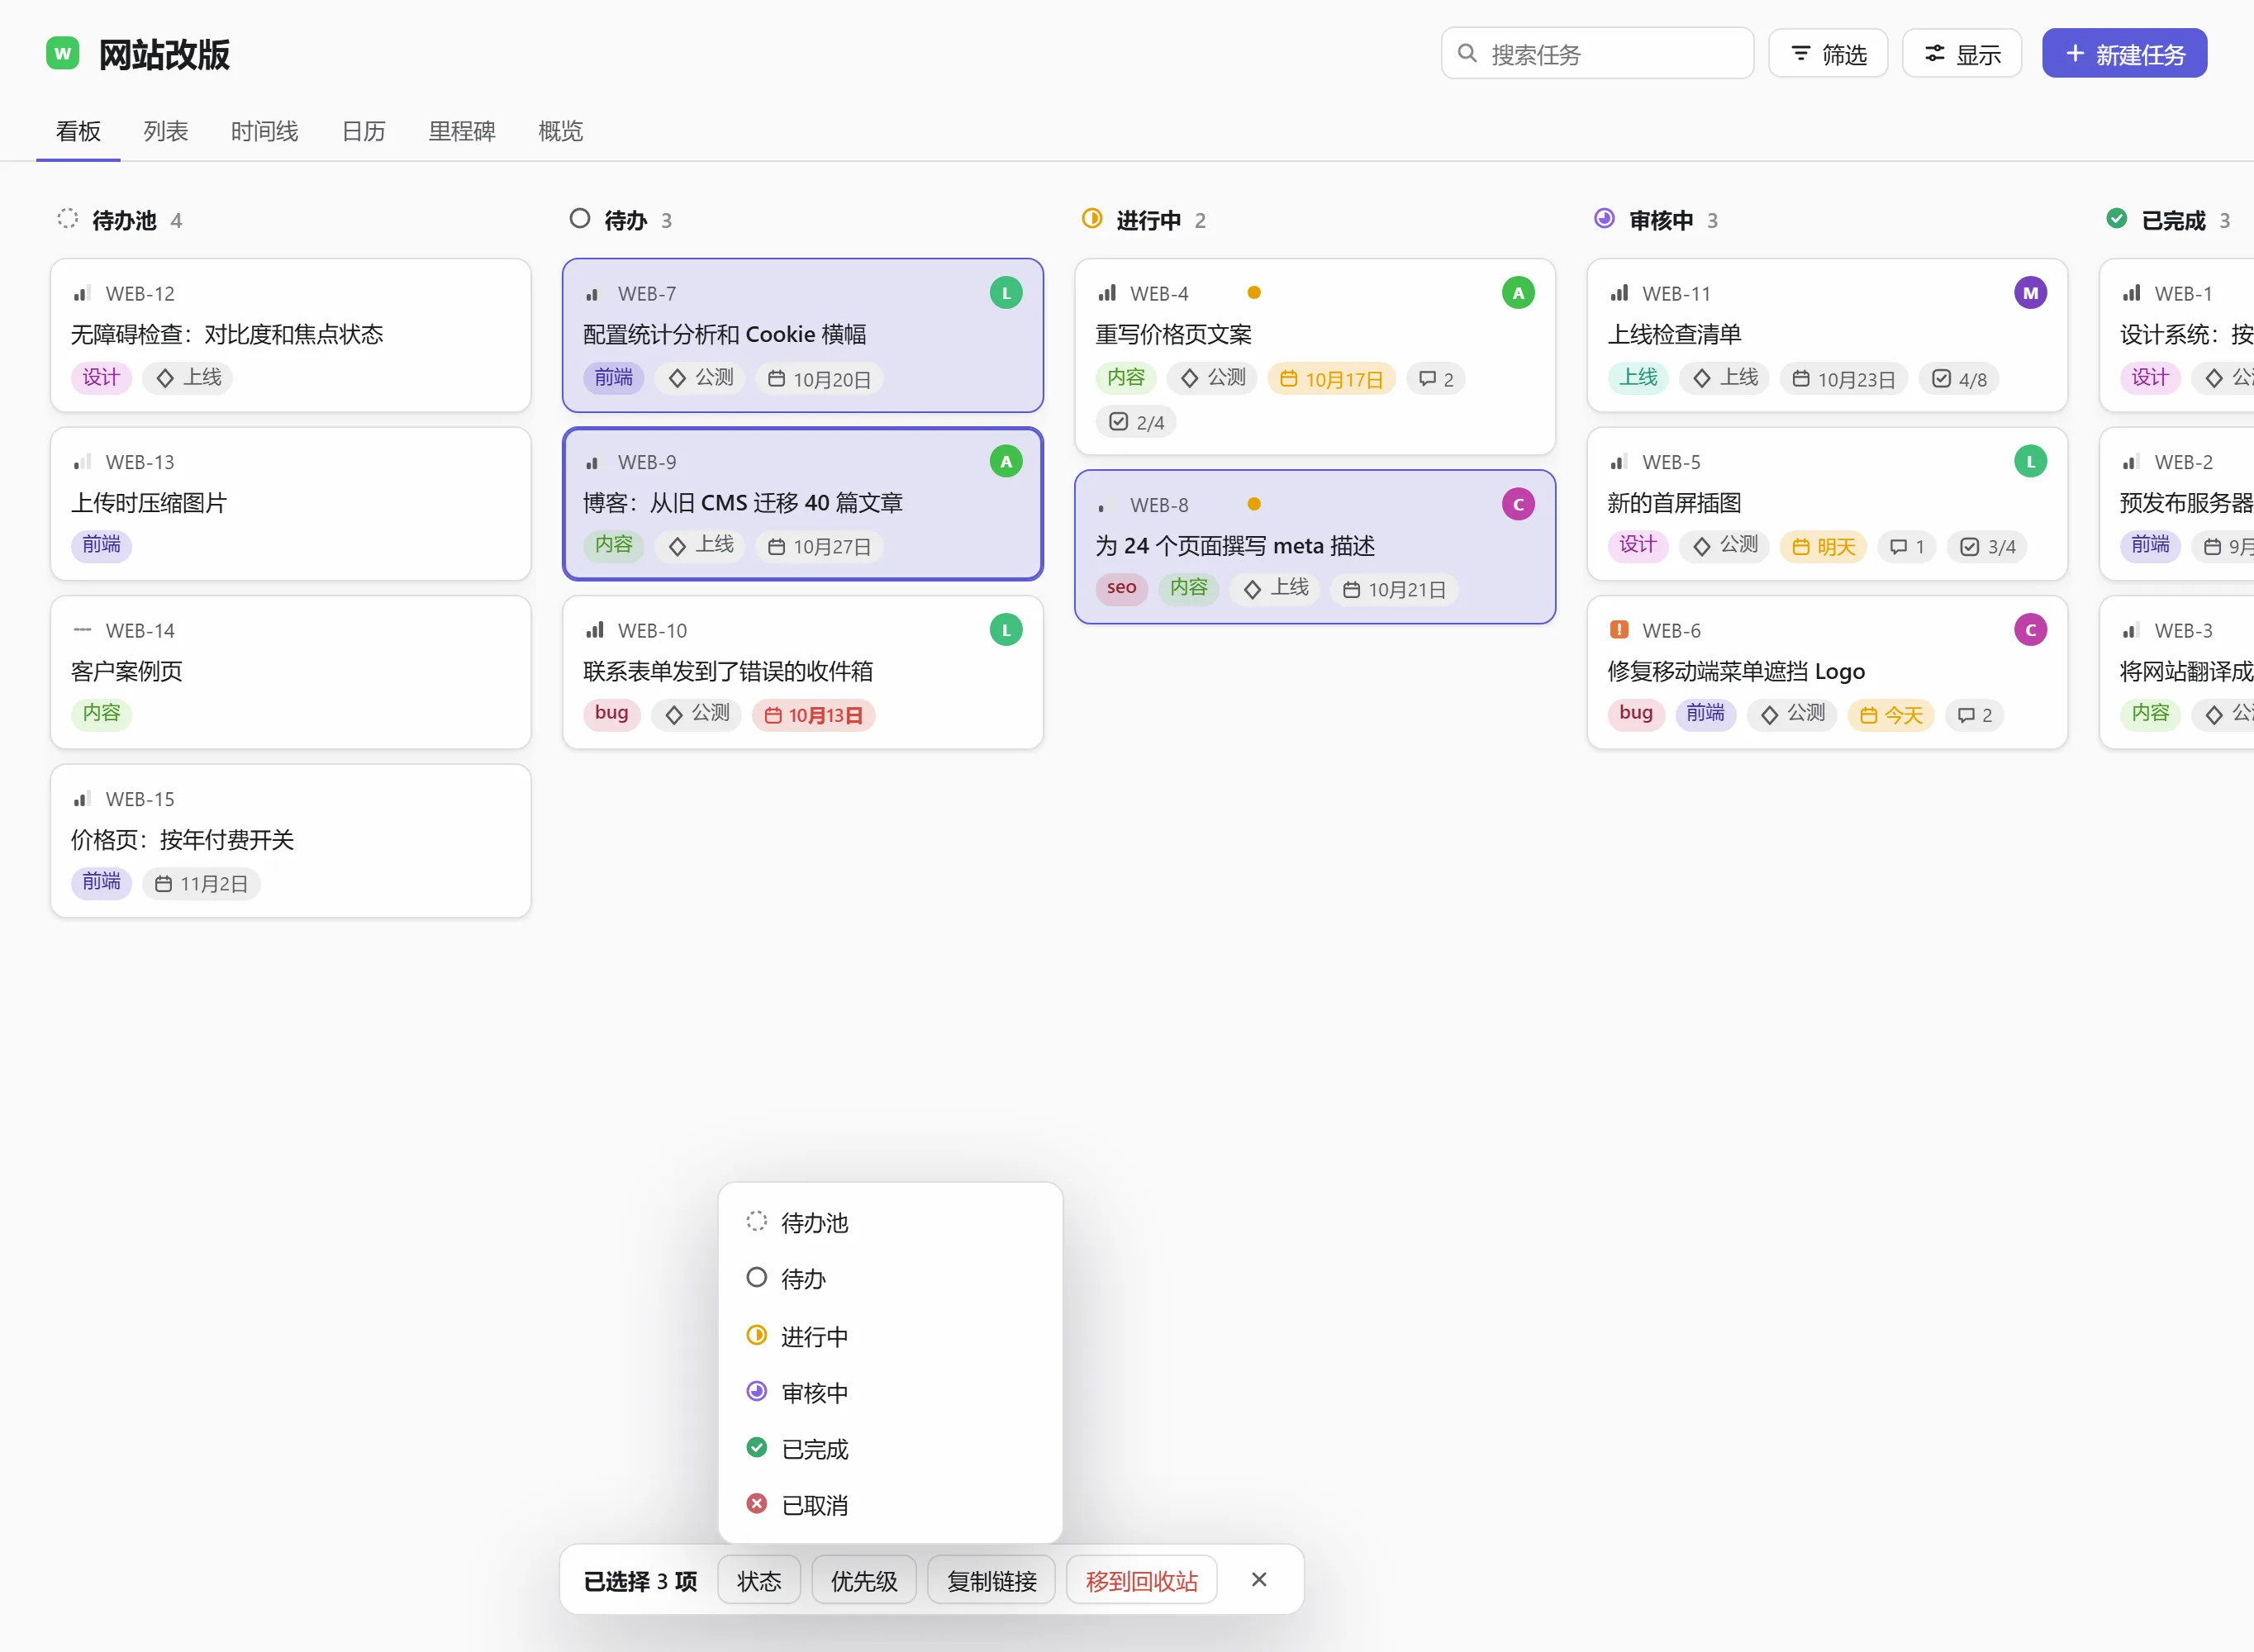This screenshot has width=2254, height=1652.
Task: Click avatar A on WEB-4 card
Action: [x=1517, y=293]
